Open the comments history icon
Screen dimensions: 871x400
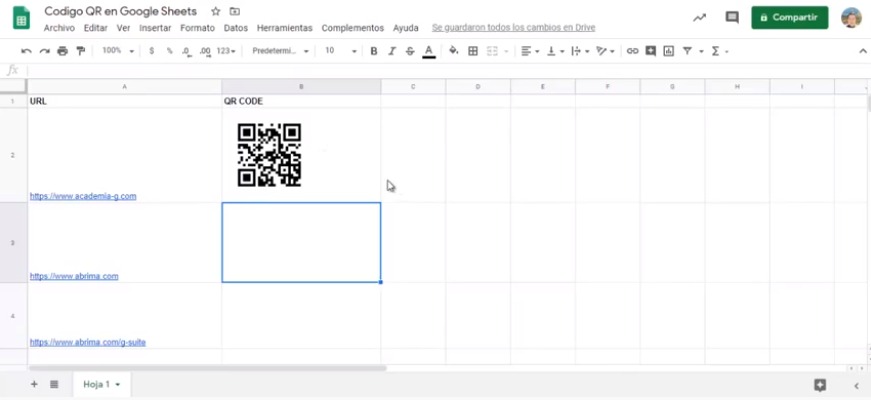click(732, 18)
